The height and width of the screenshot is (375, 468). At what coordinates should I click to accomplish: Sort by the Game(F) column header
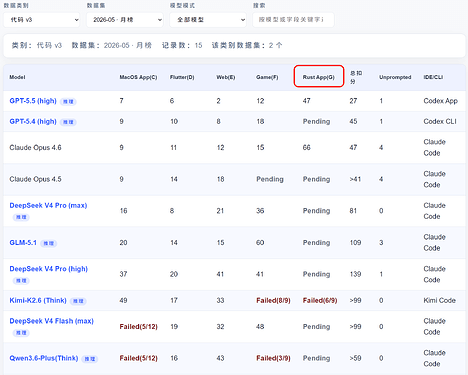point(267,77)
